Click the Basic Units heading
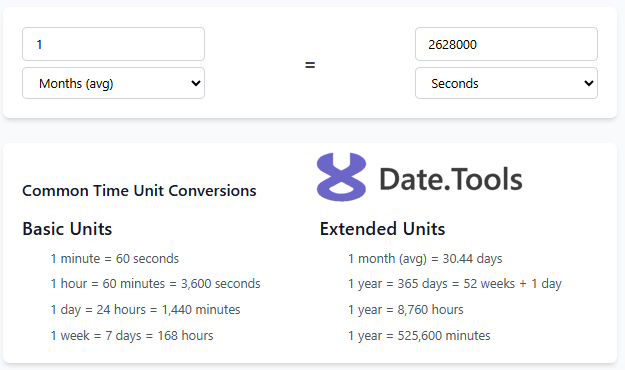Image resolution: width=625 pixels, height=370 pixels. point(67,229)
